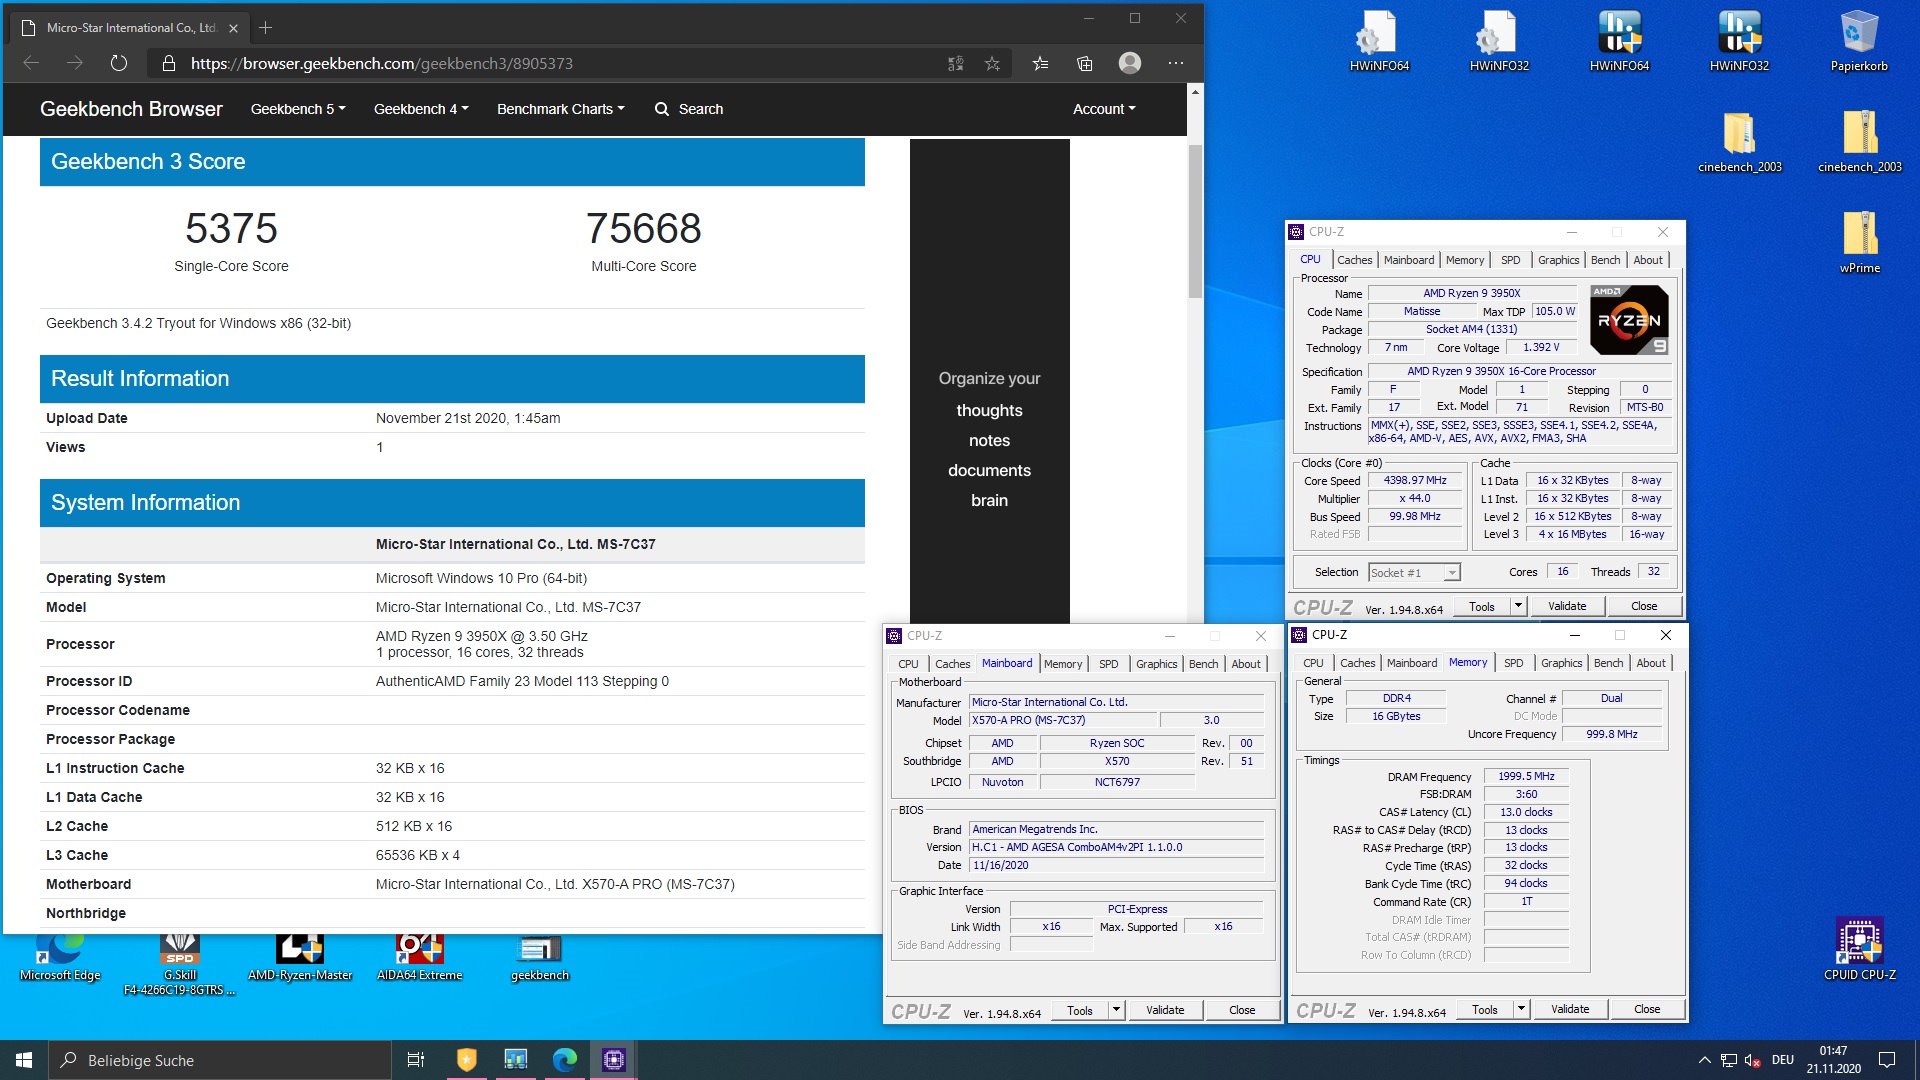Open the browser settings ellipsis menu
This screenshot has height=1080, width=1920.
click(x=1176, y=63)
